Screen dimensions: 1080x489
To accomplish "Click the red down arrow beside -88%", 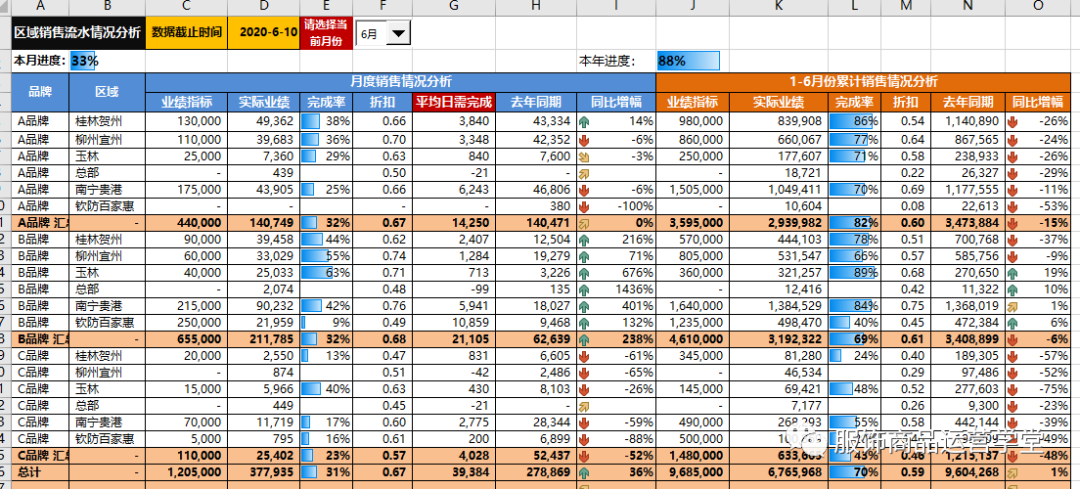I will point(585,439).
